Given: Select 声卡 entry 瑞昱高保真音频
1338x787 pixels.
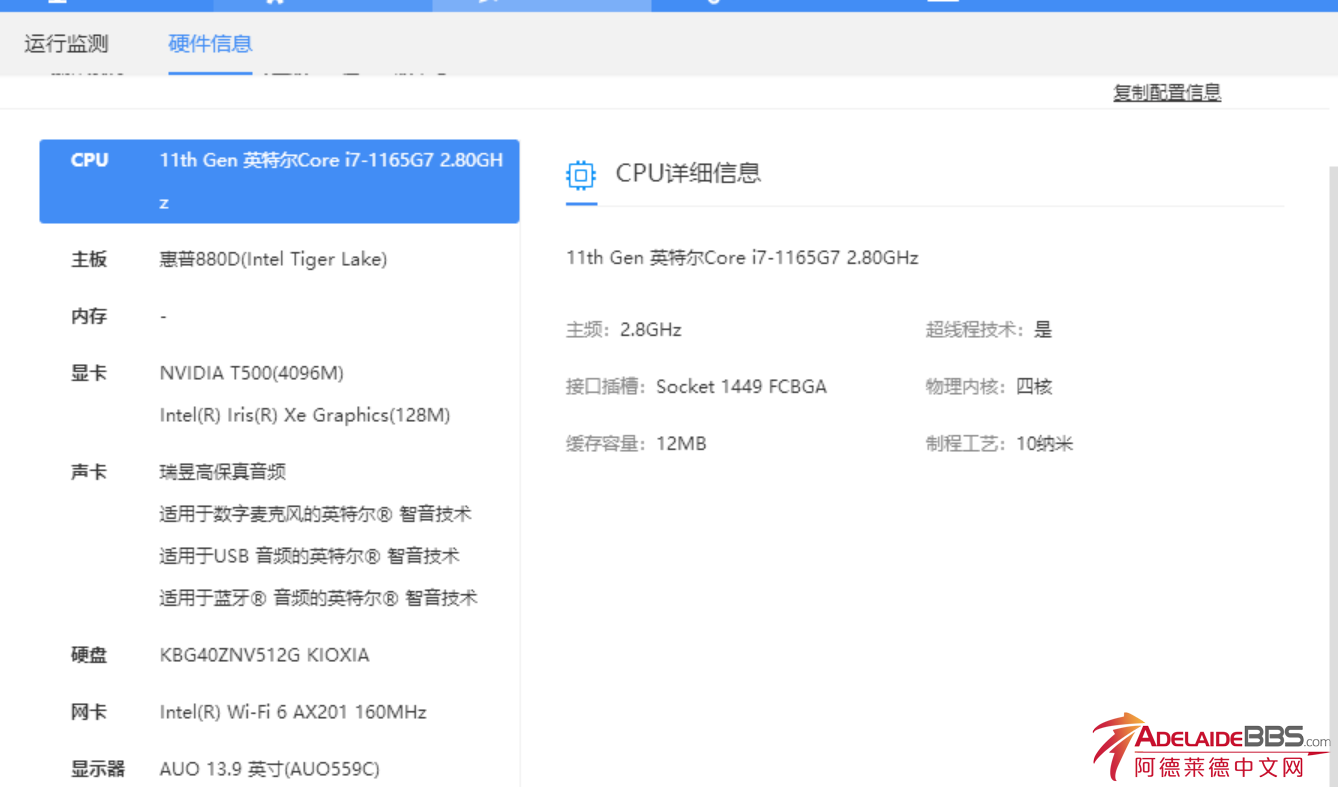Looking at the screenshot, I should coord(223,472).
